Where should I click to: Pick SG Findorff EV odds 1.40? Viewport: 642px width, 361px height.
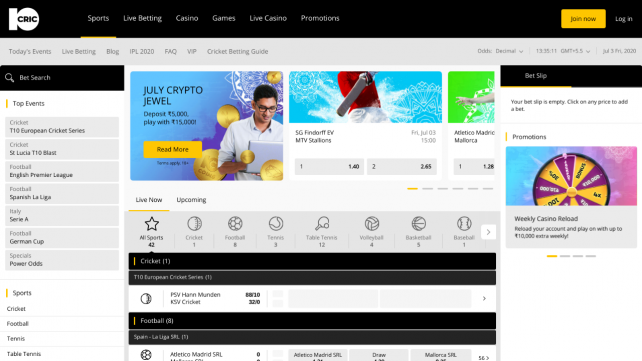[x=329, y=167]
